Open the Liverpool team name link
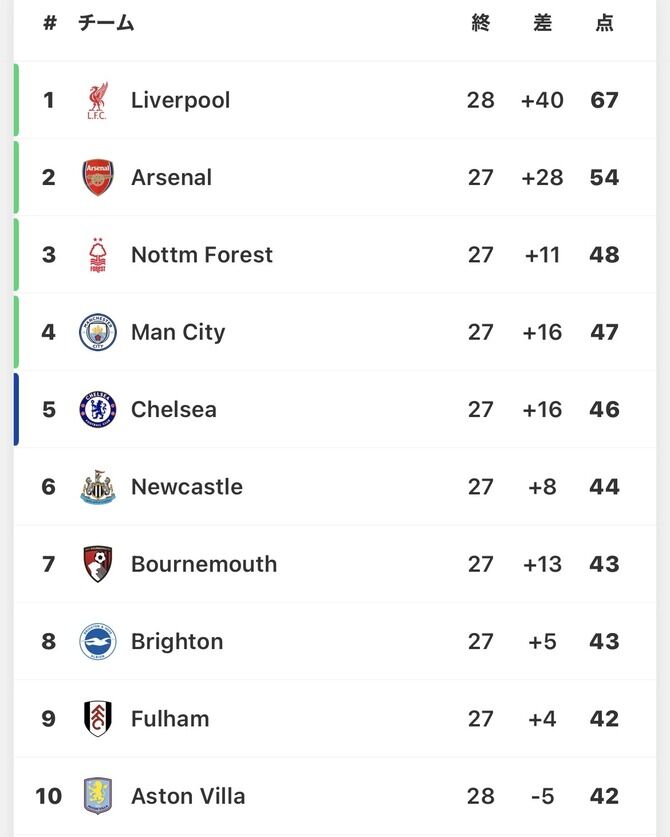 coord(180,101)
